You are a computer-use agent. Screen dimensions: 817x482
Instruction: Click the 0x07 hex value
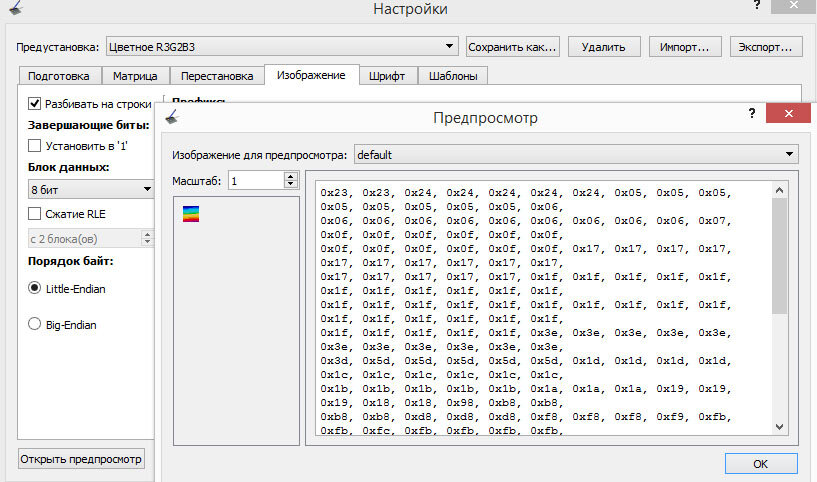pyautogui.click(x=712, y=221)
